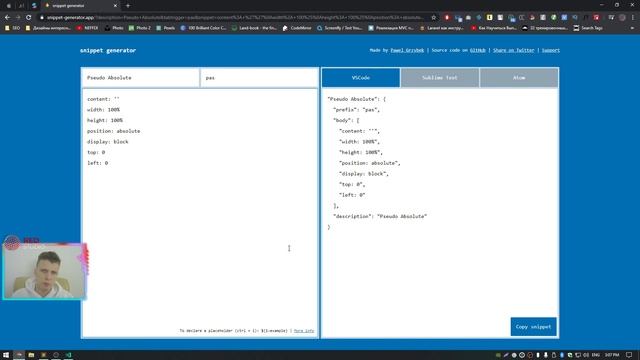
Task: Bookmark this page with the star icon
Action: [x=433, y=18]
